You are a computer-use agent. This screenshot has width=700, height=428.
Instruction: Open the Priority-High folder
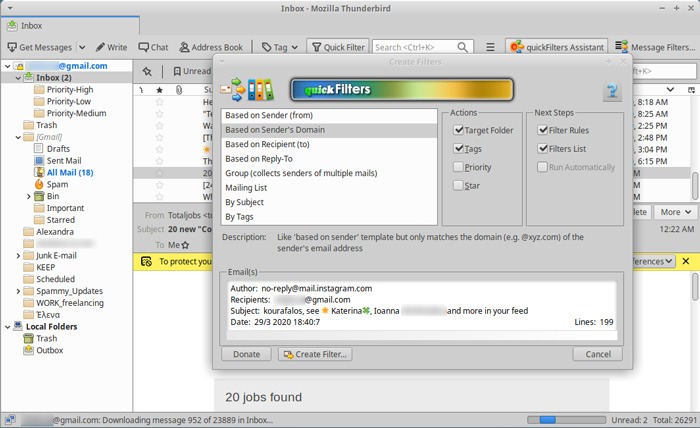tap(70, 90)
